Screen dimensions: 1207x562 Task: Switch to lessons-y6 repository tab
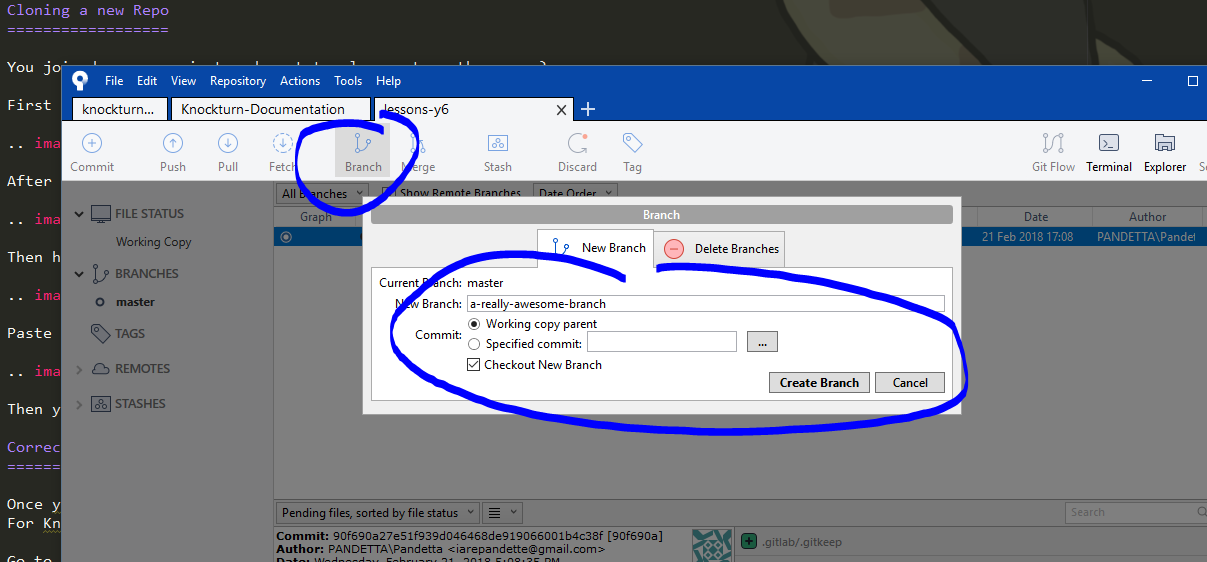tap(472, 109)
